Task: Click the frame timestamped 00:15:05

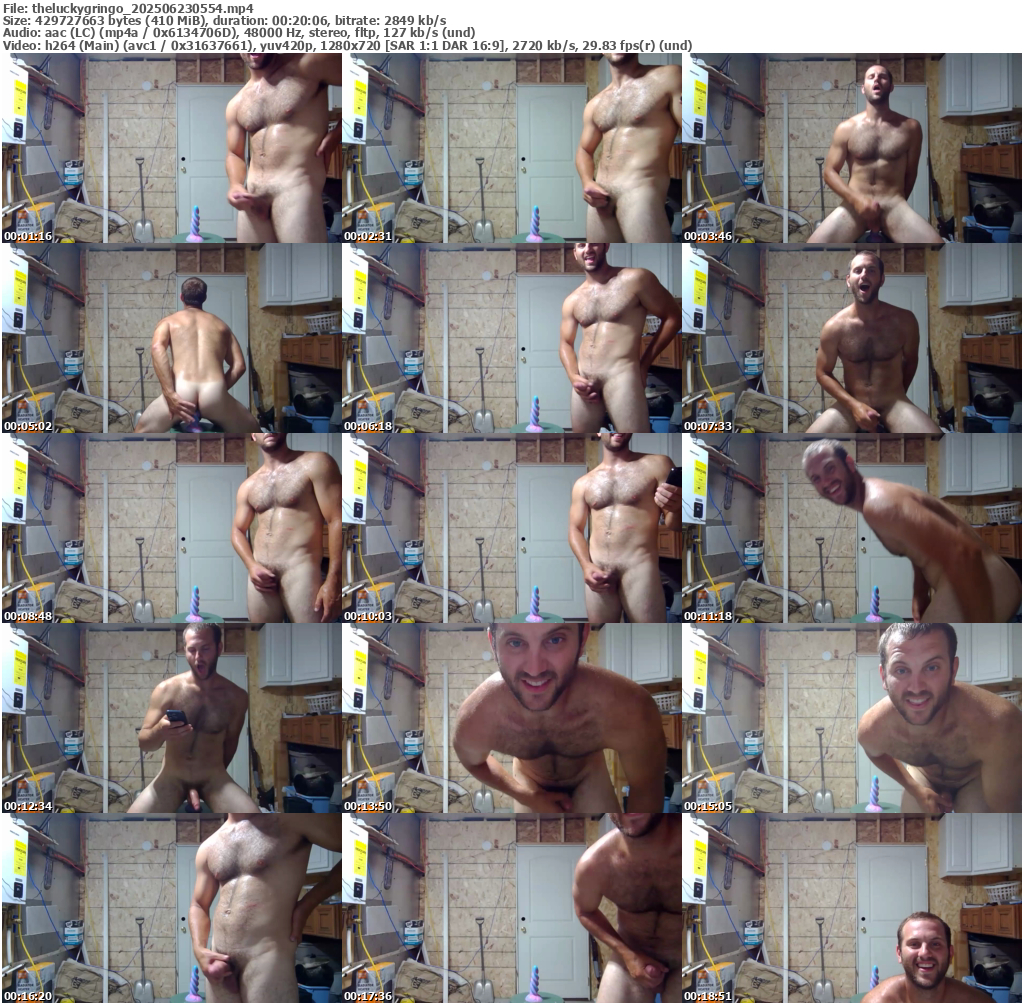Action: 852,718
